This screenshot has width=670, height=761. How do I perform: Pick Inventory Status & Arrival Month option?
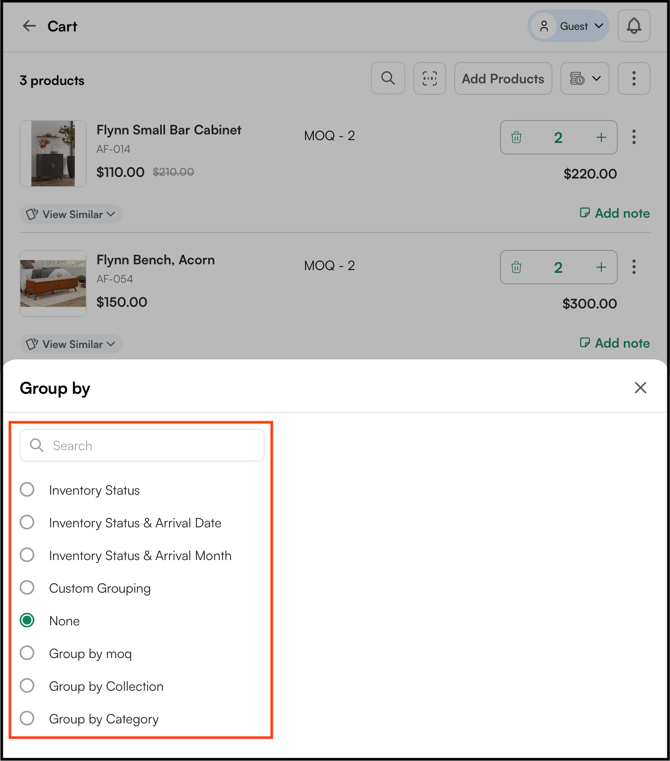pos(27,555)
